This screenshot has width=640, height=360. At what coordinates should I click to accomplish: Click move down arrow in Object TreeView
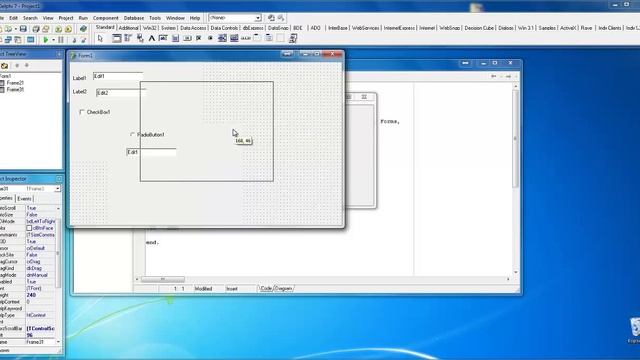pos(27,66)
